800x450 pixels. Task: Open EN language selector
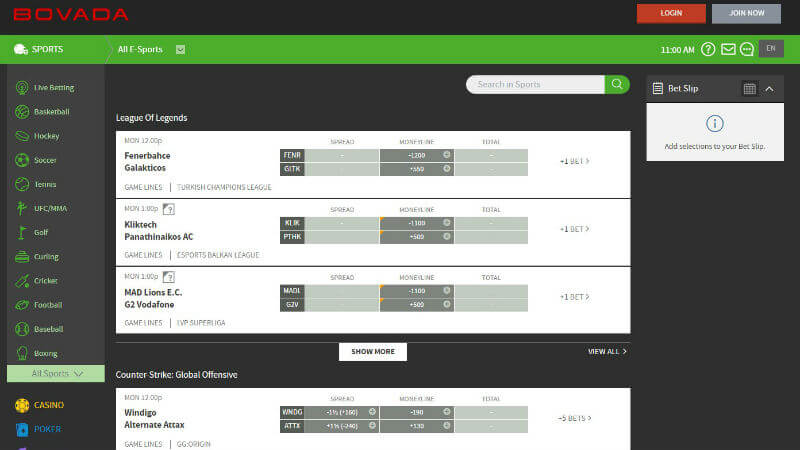[x=771, y=49]
